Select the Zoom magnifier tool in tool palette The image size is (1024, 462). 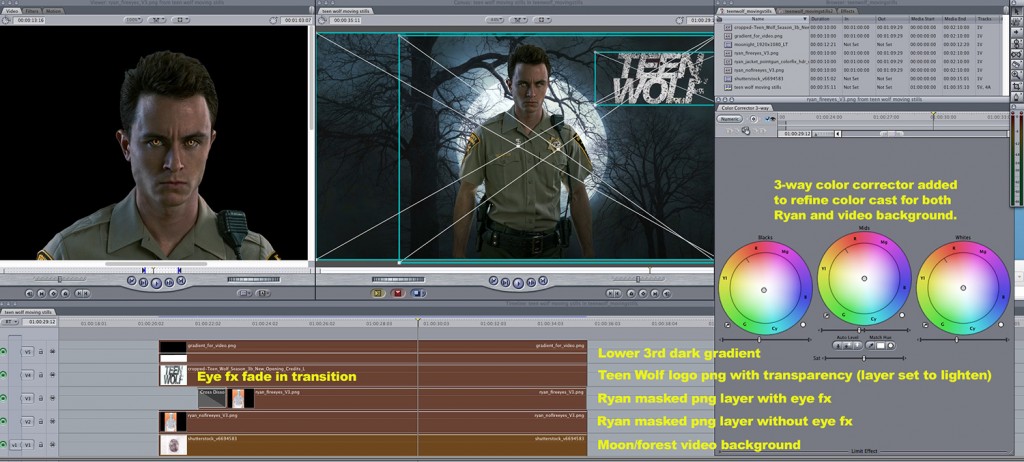[1017, 74]
